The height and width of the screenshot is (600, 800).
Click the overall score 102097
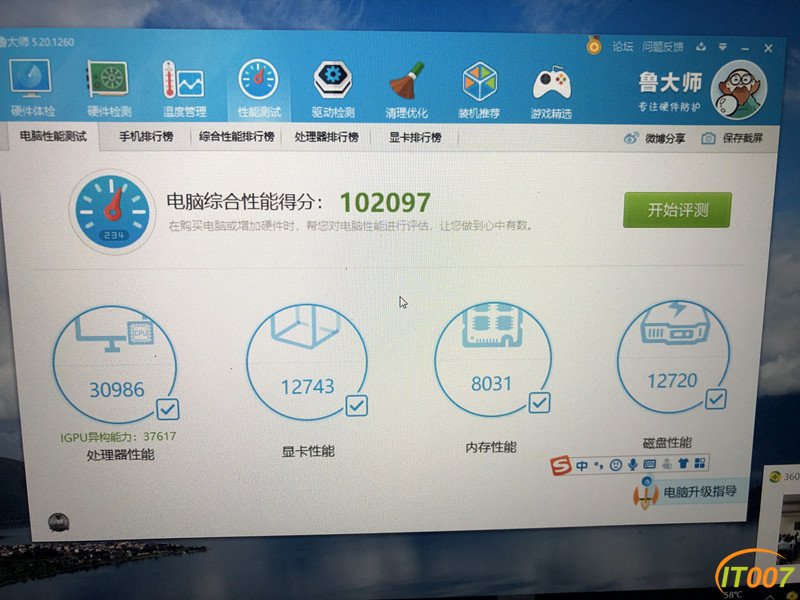click(385, 203)
